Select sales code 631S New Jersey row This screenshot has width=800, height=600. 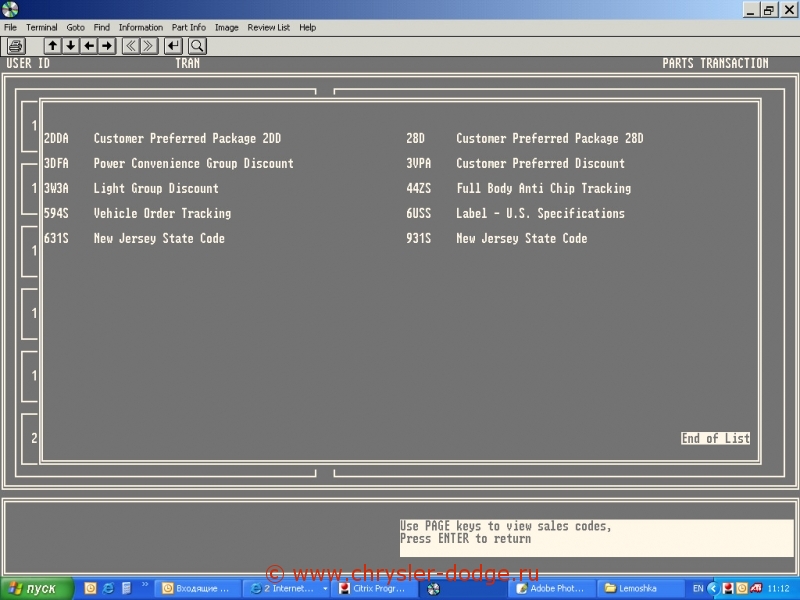[x=134, y=238]
